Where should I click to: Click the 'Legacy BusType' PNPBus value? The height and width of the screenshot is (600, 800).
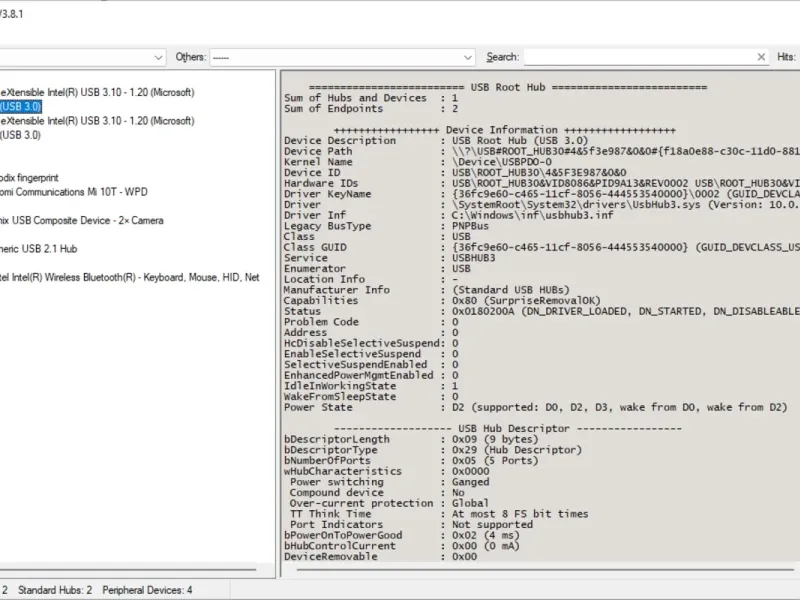tap(470, 226)
